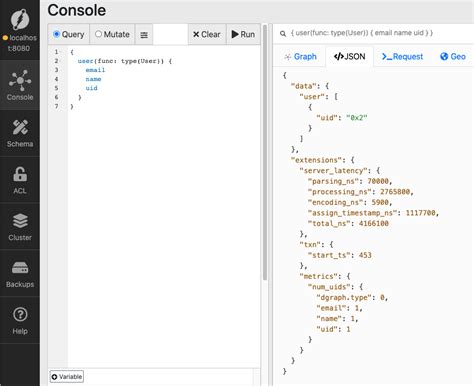Open the Backups sidebar section

coord(20,274)
